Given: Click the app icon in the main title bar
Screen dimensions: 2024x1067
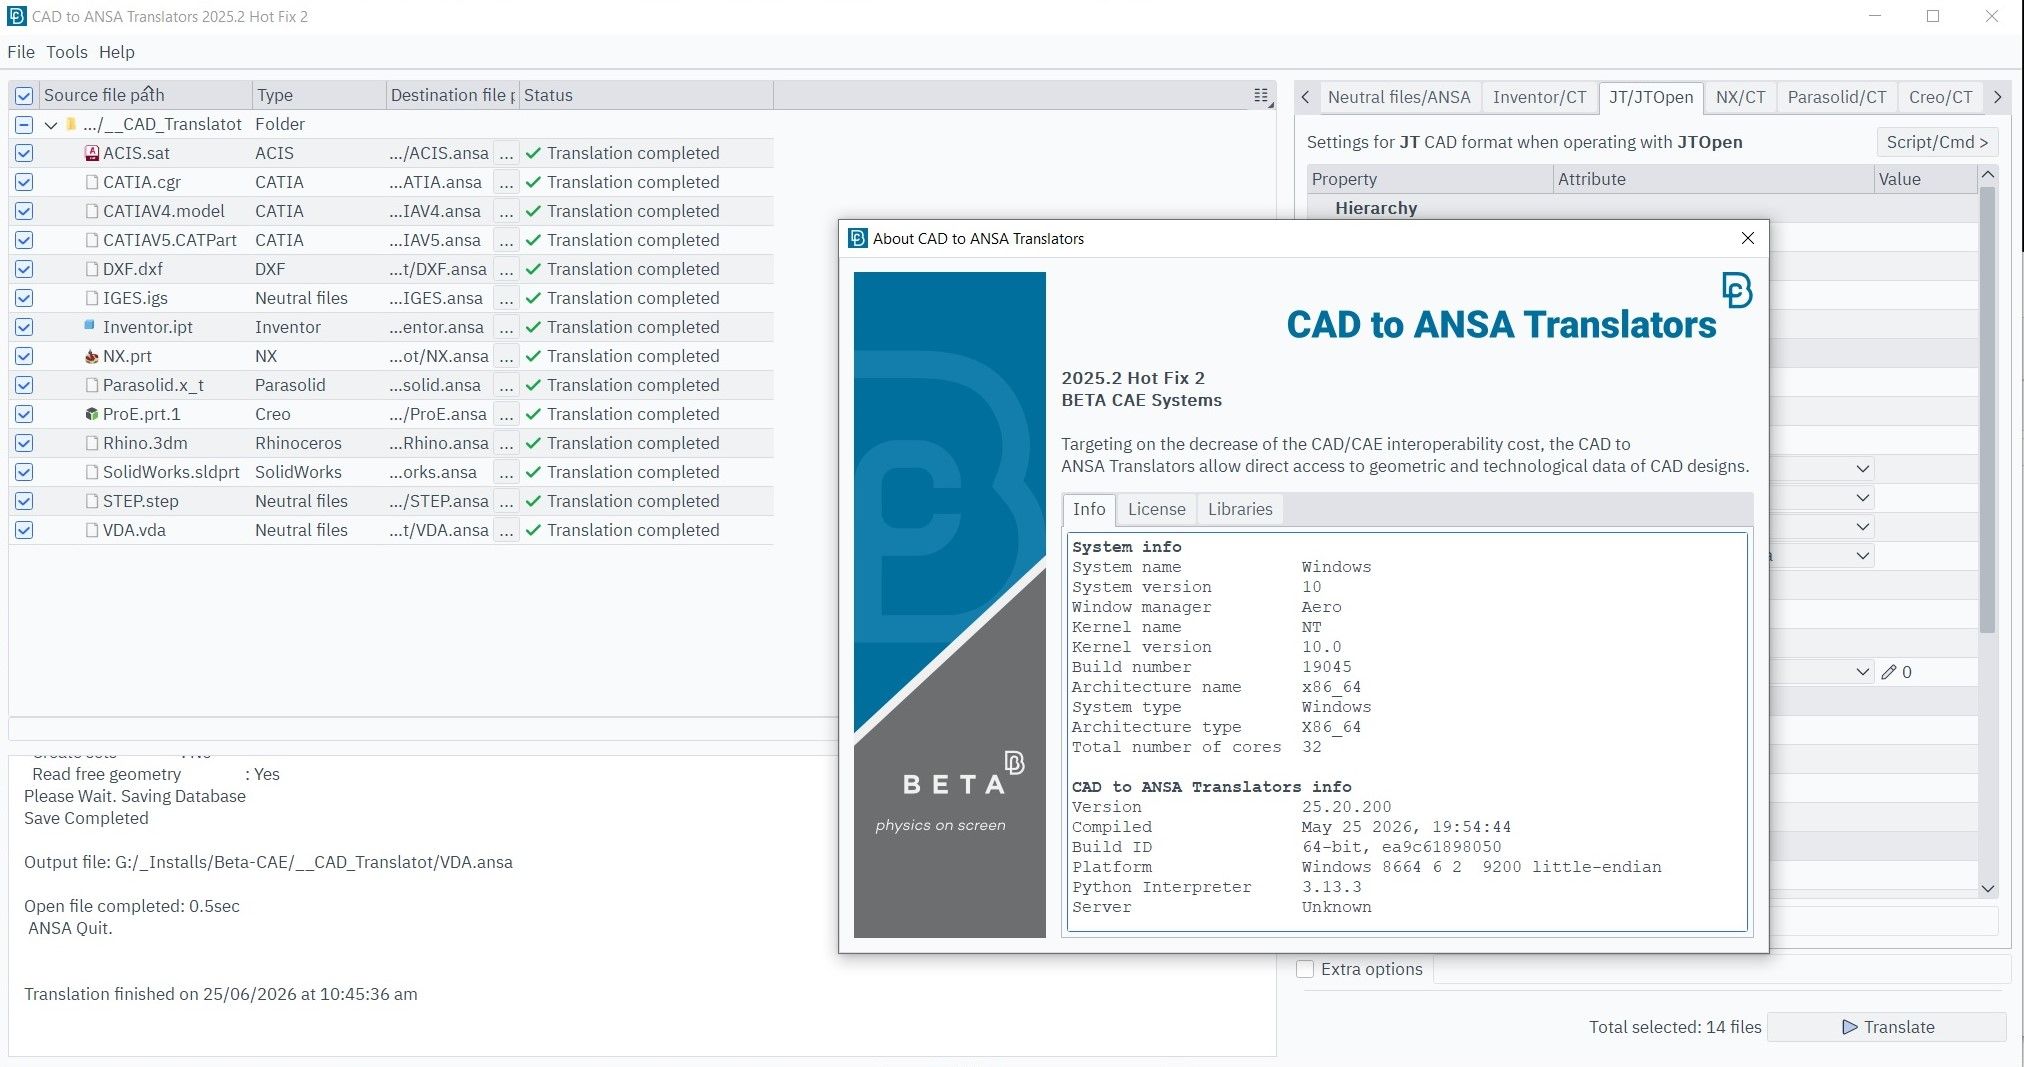Looking at the screenshot, I should pos(17,16).
